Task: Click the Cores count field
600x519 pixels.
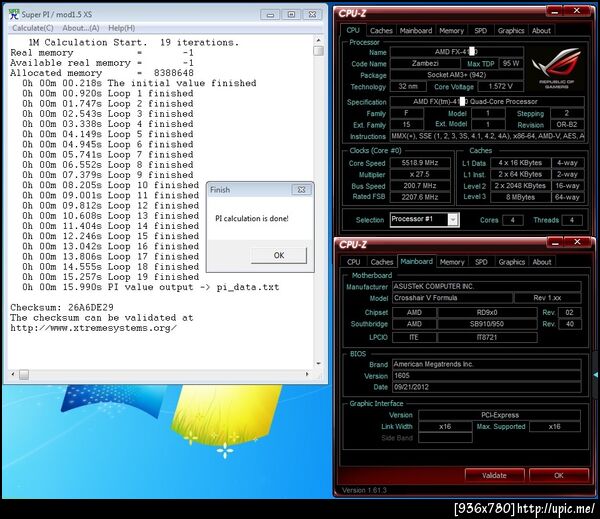Action: 512,220
